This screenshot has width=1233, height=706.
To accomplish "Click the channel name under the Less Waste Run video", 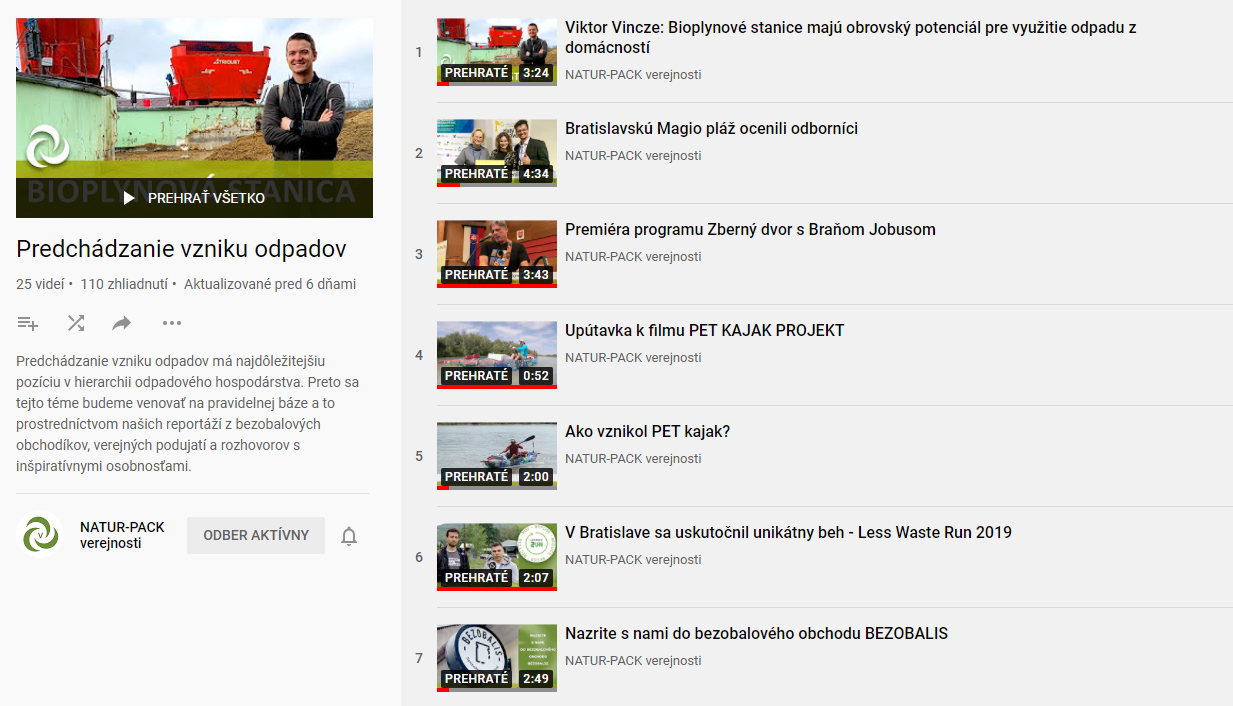I will point(633,560).
